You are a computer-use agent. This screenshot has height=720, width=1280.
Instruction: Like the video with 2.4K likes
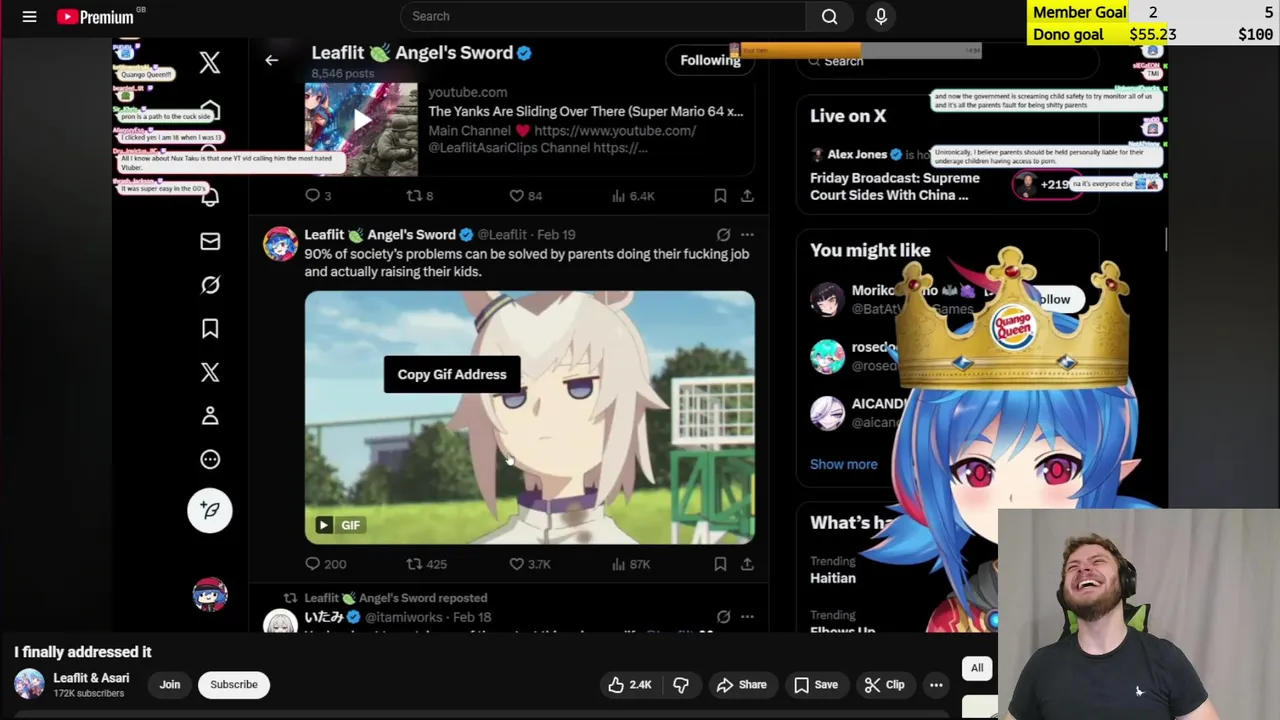[629, 684]
